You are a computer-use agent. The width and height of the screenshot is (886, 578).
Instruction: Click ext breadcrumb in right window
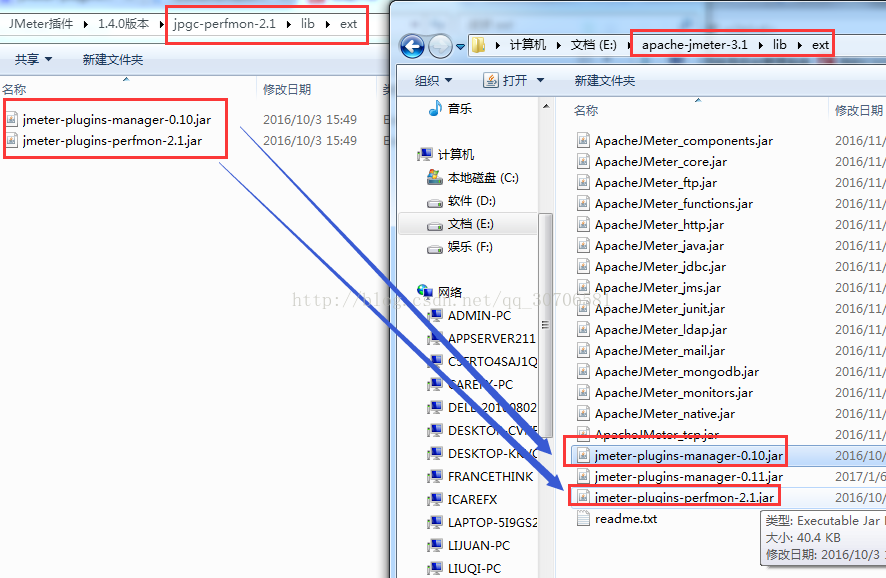[820, 45]
